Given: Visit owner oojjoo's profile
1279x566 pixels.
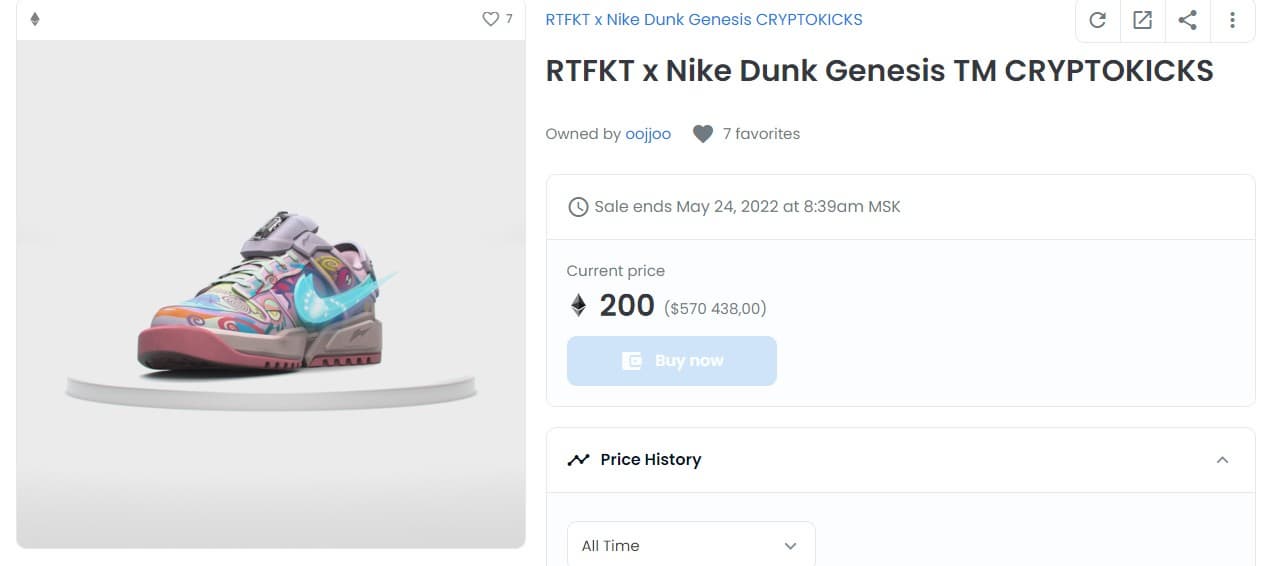Looking at the screenshot, I should (x=648, y=134).
